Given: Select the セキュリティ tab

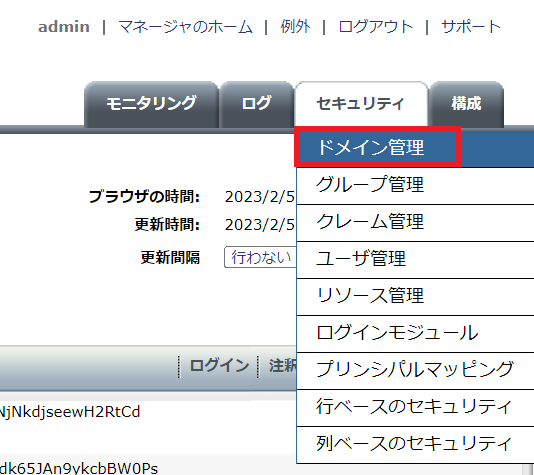Looking at the screenshot, I should click(361, 104).
